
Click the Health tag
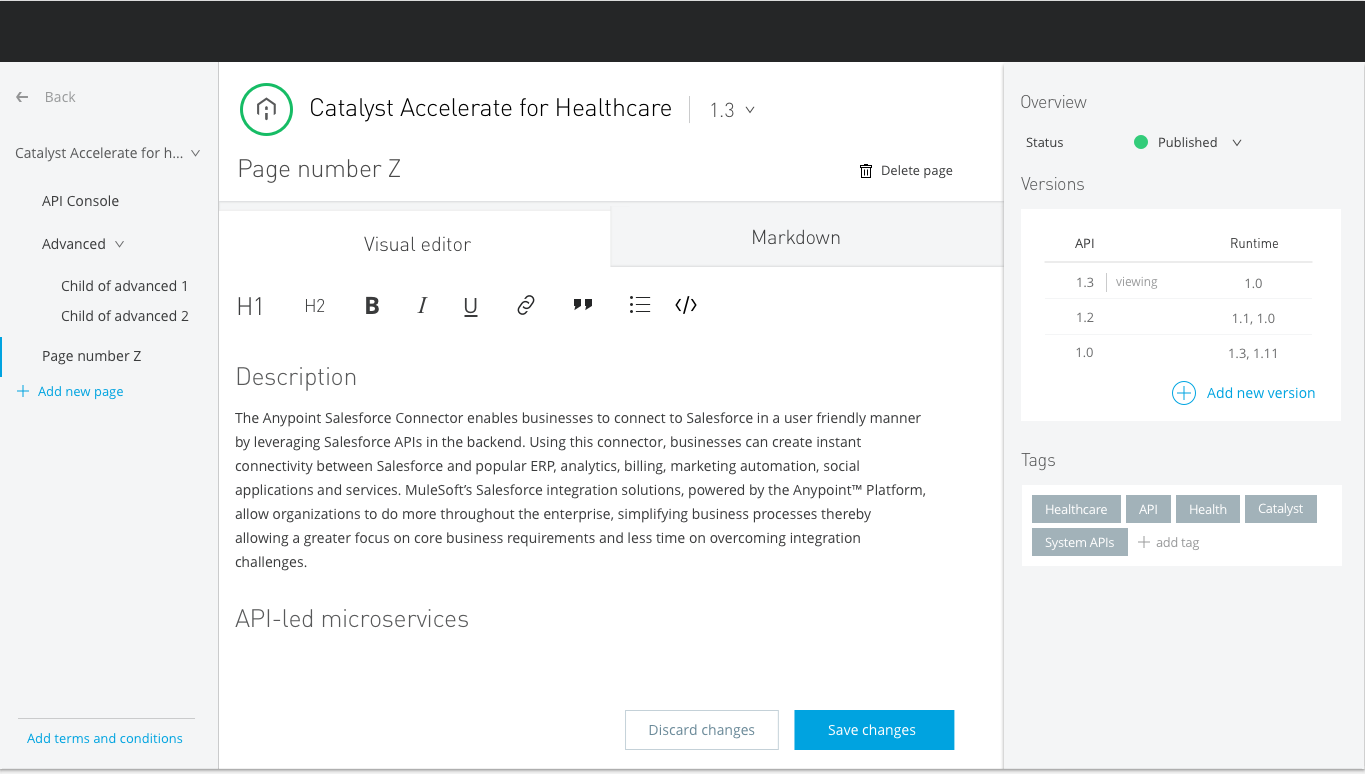1208,509
